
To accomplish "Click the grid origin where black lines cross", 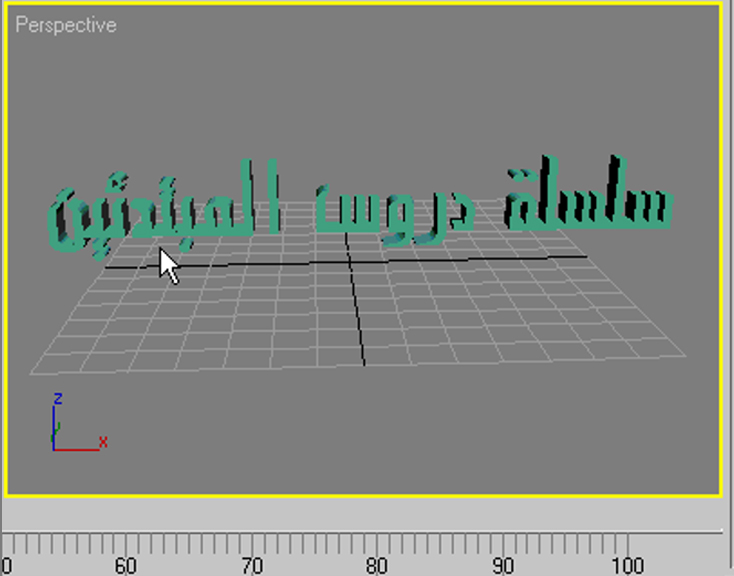I will pyautogui.click(x=350, y=262).
